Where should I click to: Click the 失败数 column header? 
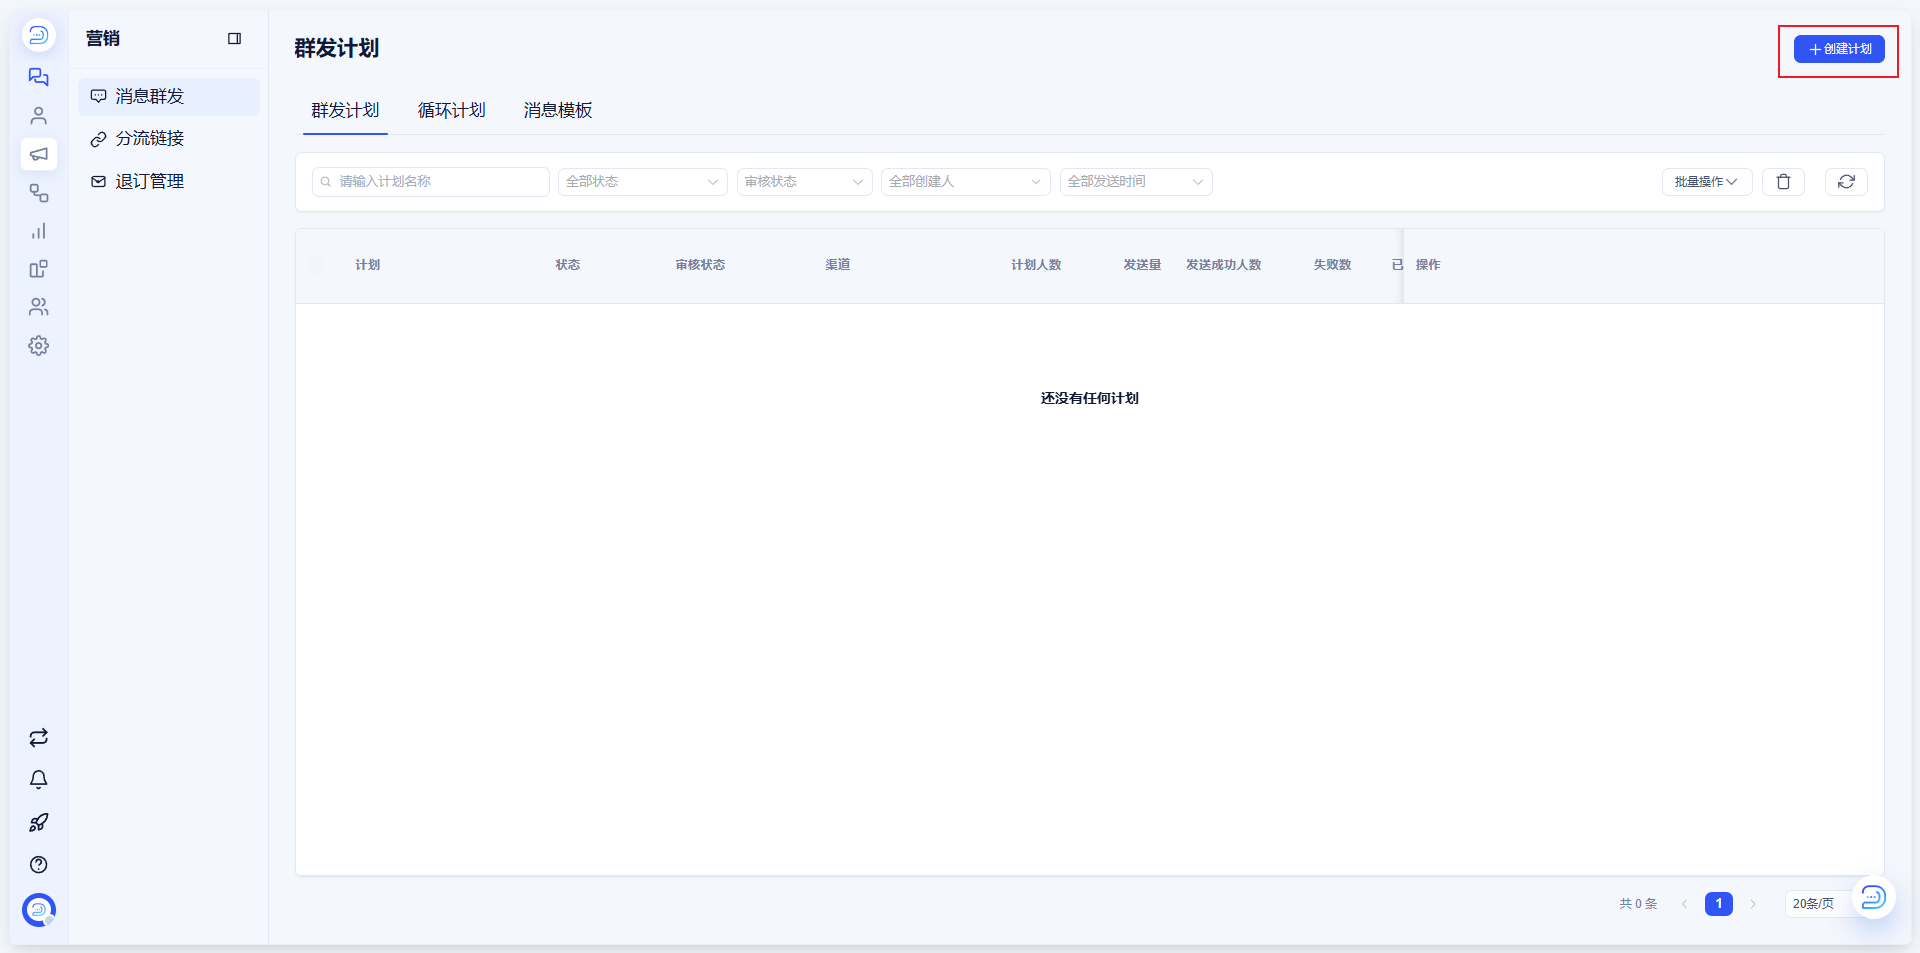(x=1333, y=265)
